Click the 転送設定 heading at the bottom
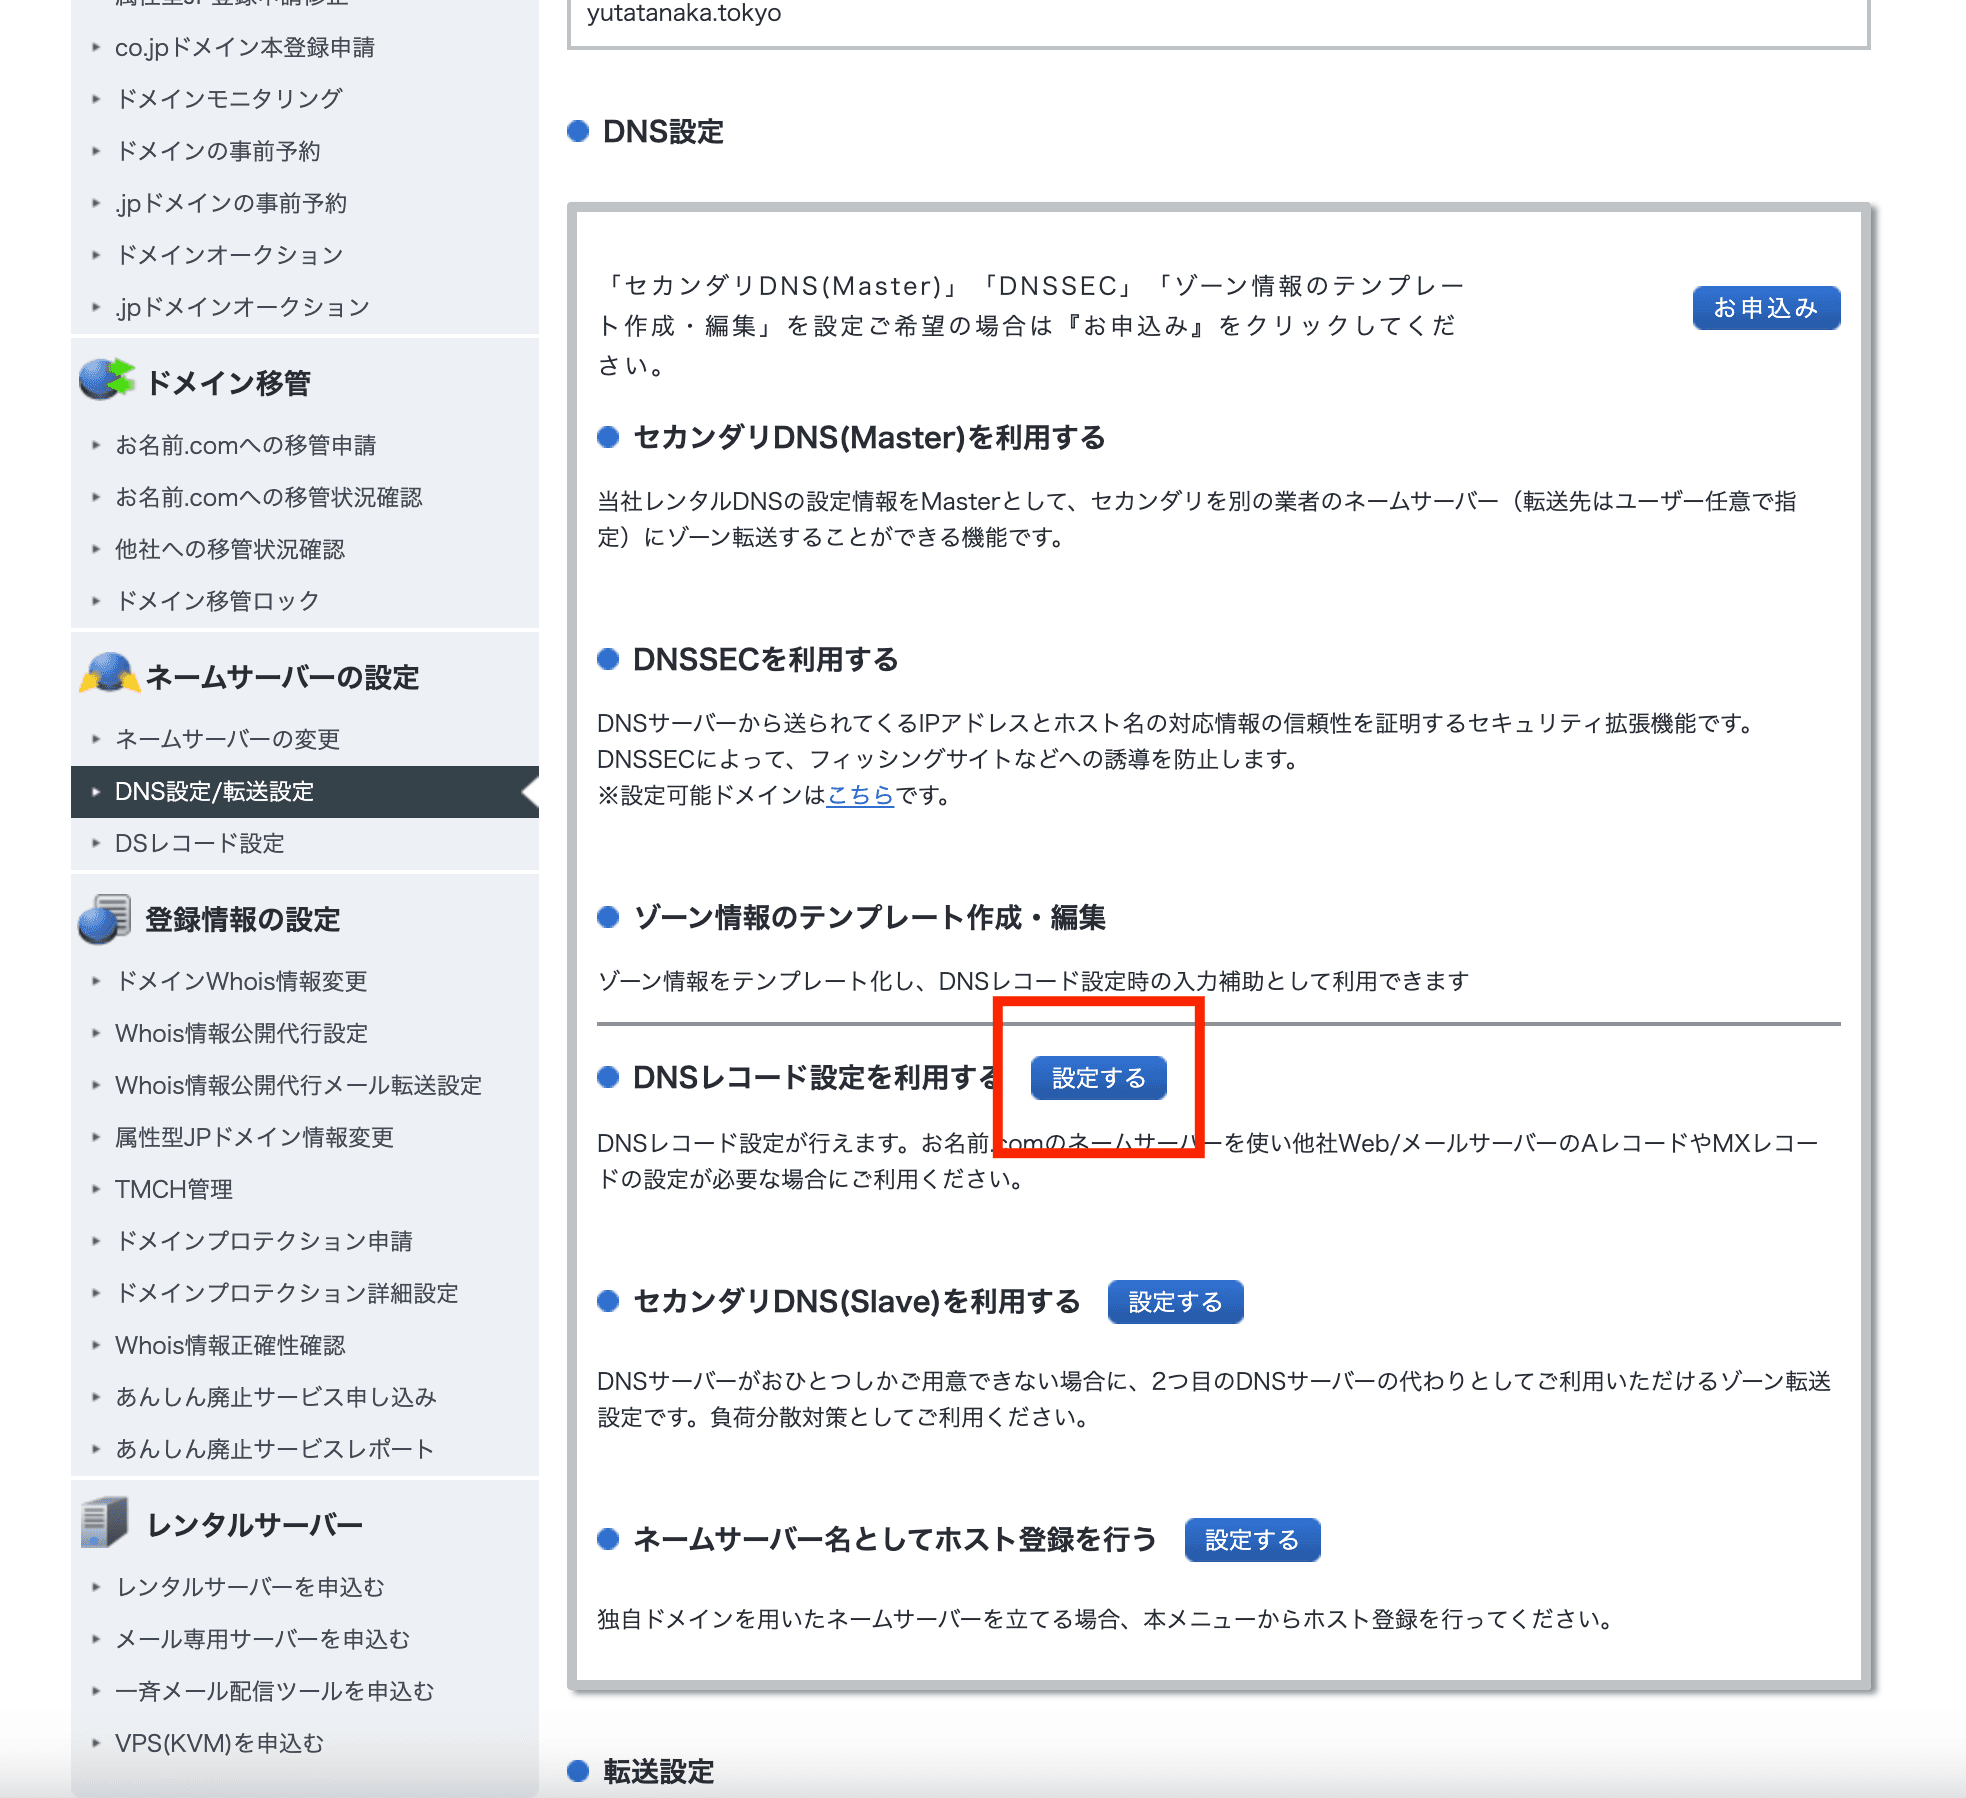The height and width of the screenshot is (1798, 1966). [659, 1771]
